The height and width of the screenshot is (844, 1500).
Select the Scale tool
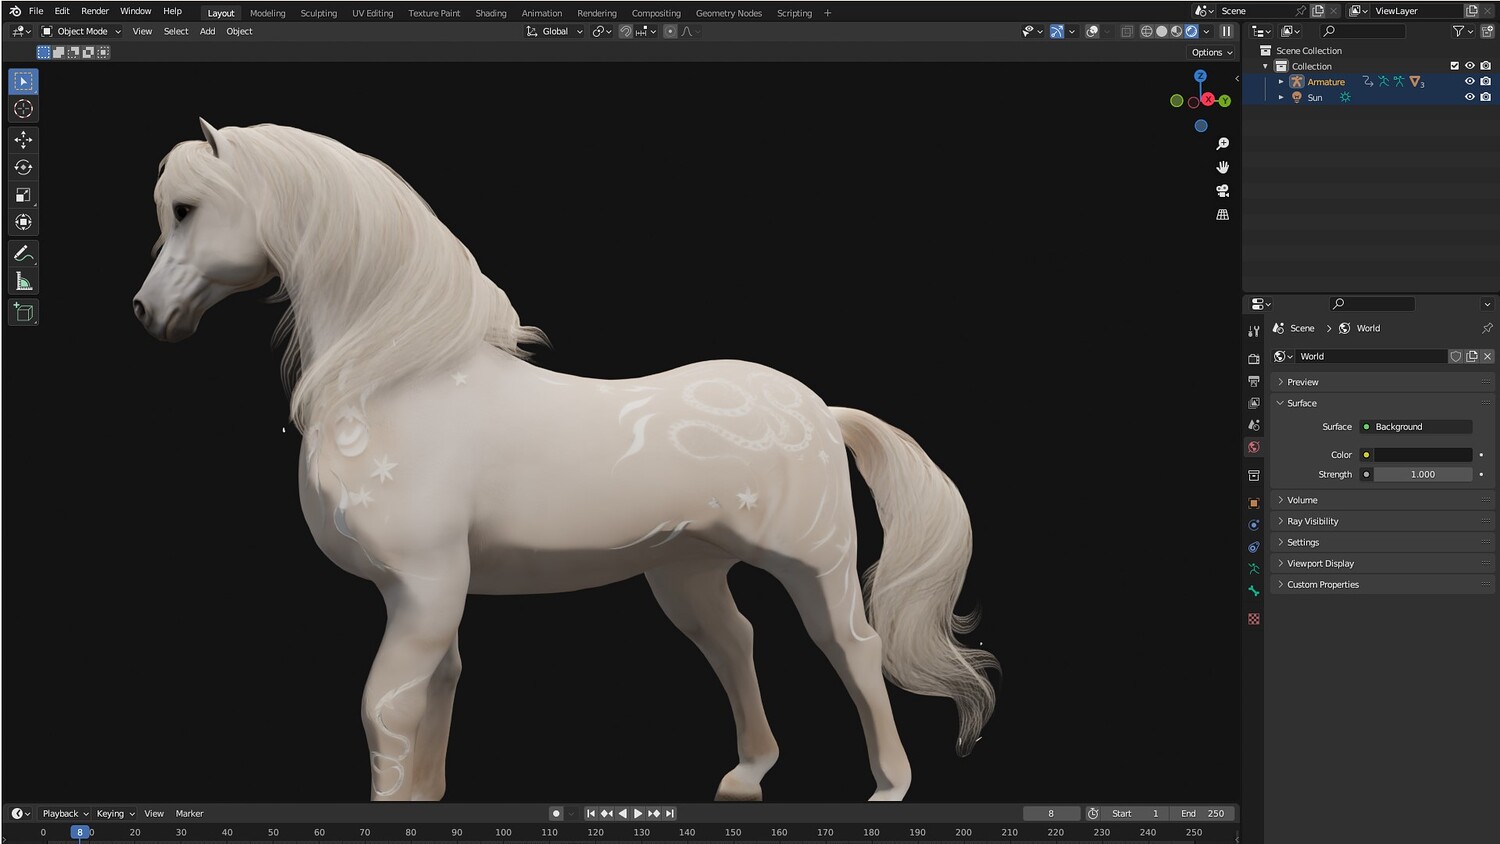pos(24,195)
